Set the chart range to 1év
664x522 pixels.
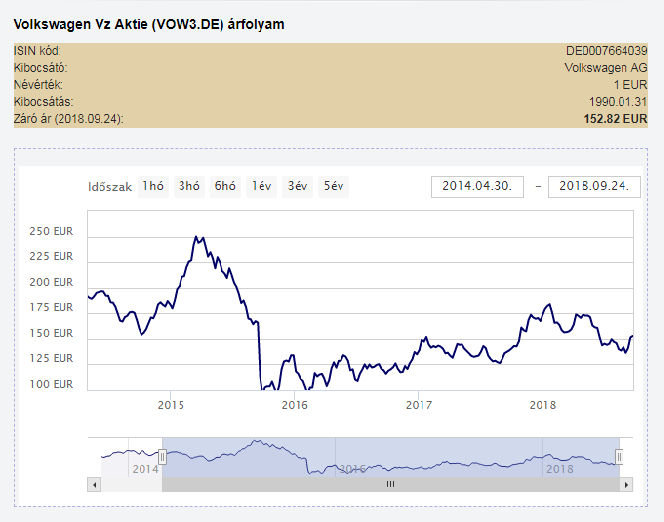tap(262, 186)
